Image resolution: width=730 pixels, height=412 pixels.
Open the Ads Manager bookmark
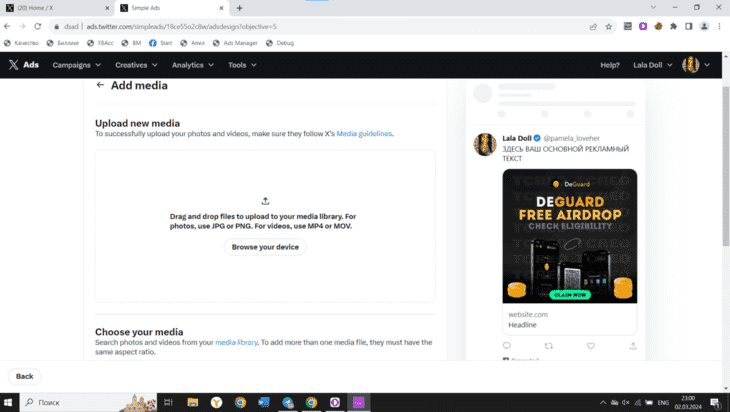coord(236,43)
